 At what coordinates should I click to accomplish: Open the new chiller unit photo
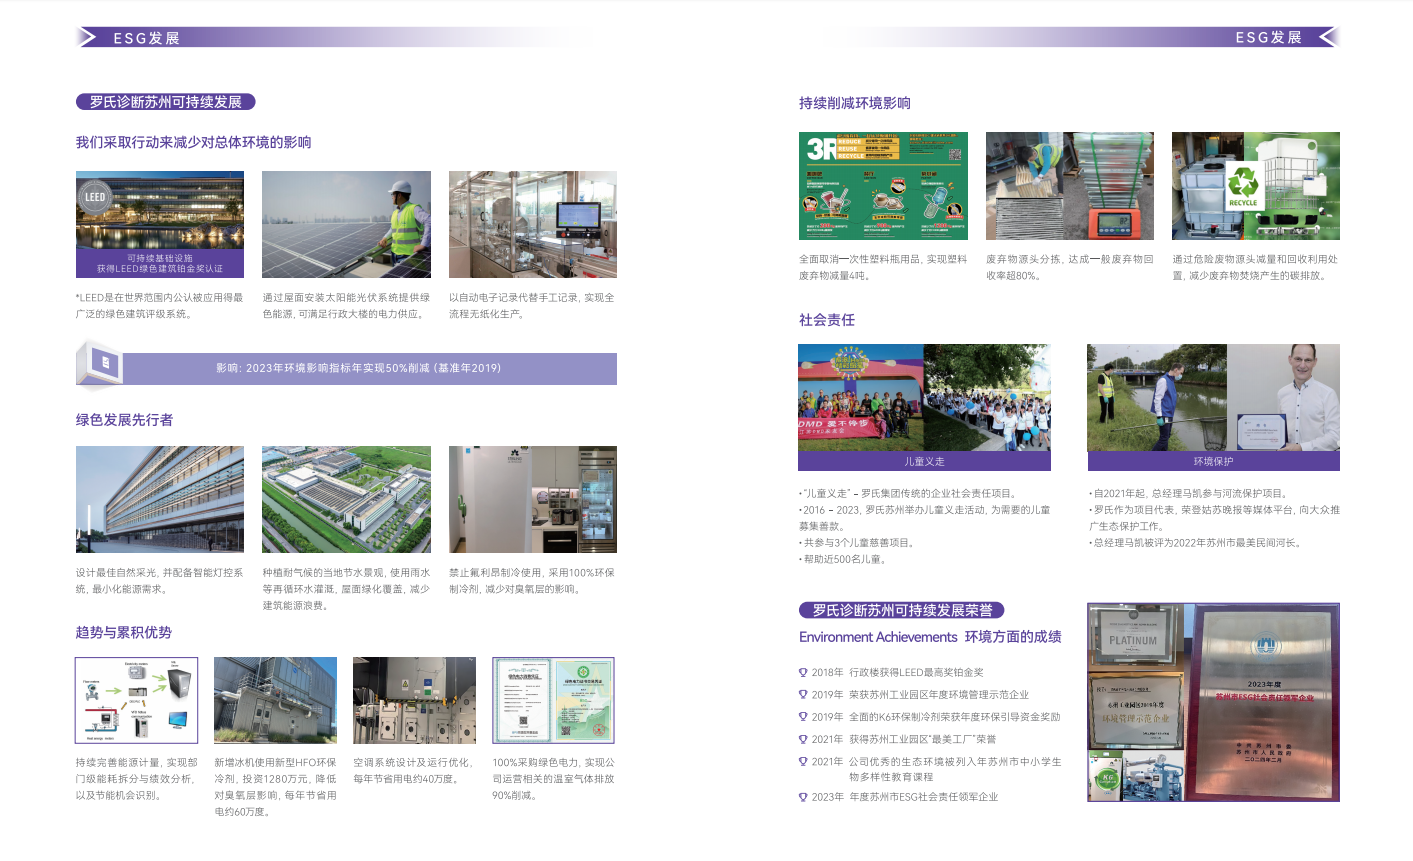(275, 700)
